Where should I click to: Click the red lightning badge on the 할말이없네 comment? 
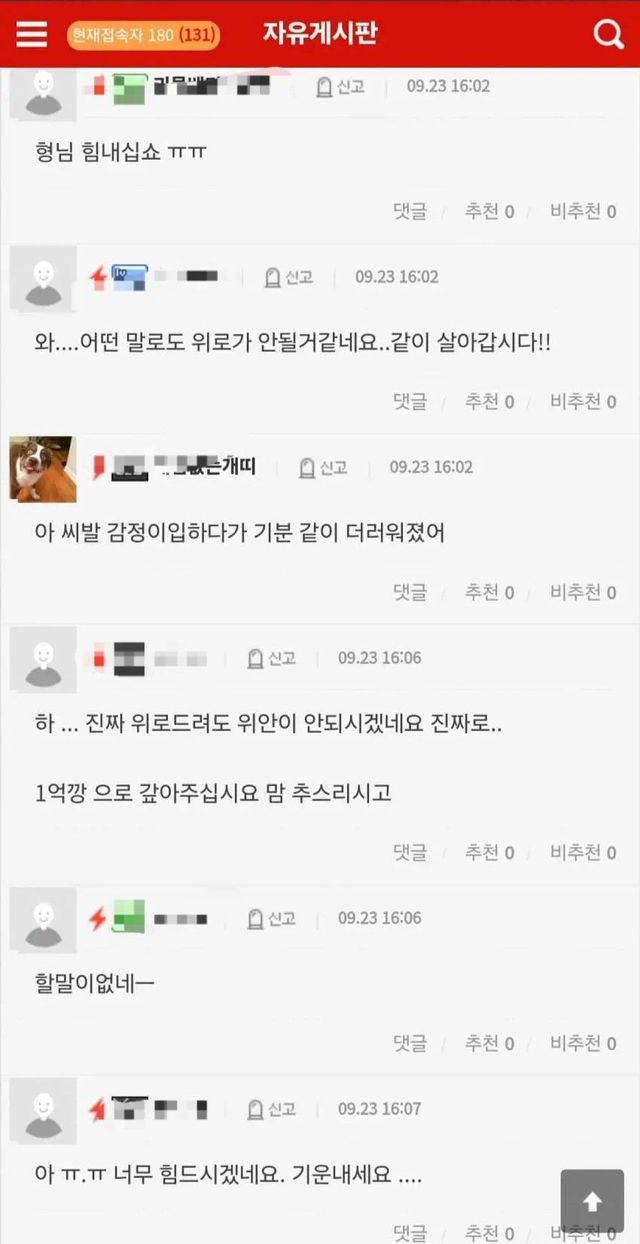(97, 918)
